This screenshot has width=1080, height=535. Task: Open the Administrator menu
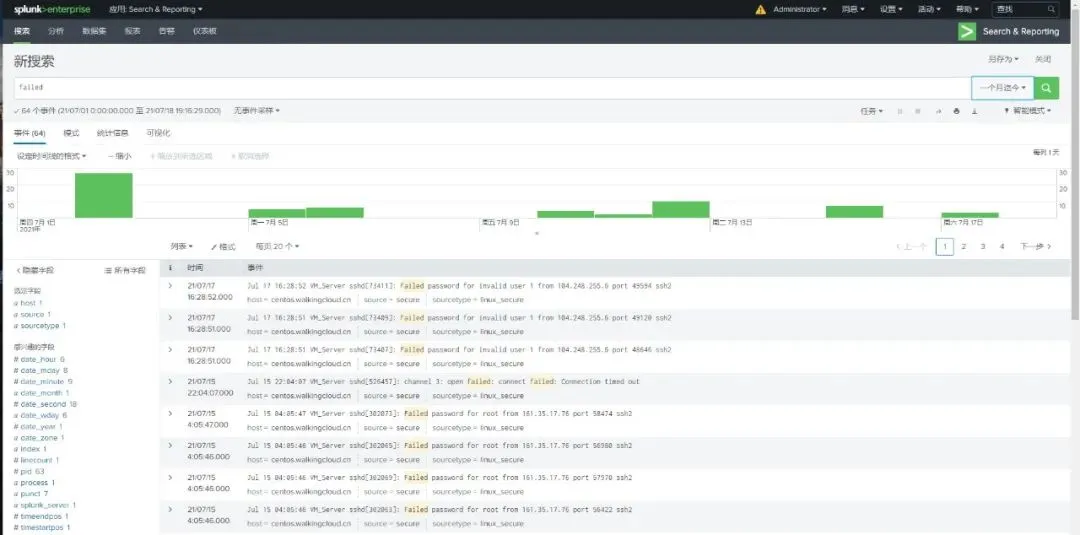[x=800, y=10]
